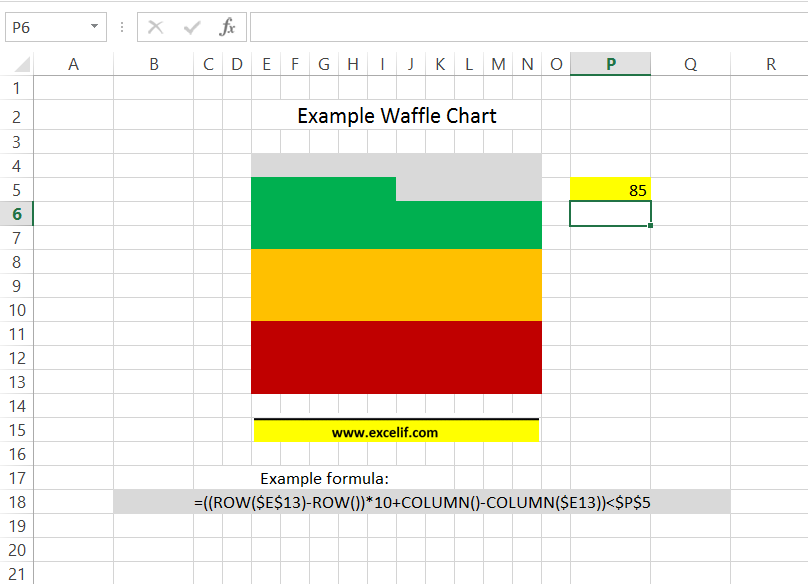808x584 pixels.
Task: Select column I header
Action: tap(382, 64)
